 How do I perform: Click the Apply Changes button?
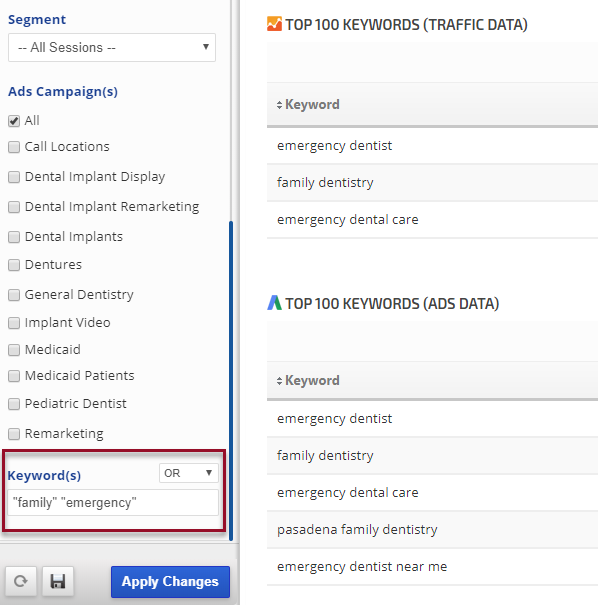coord(170,581)
